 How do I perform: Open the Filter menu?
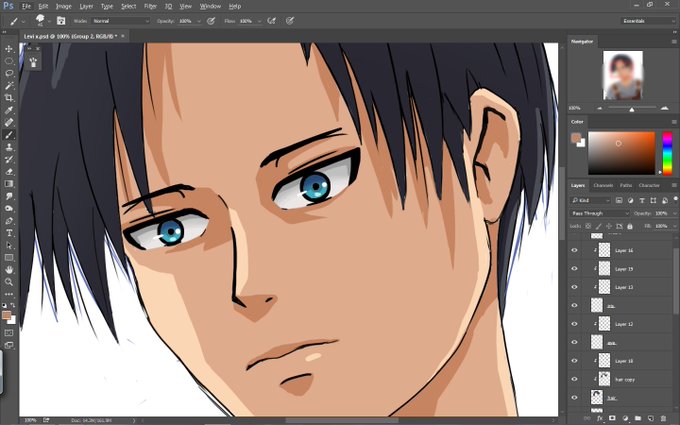pyautogui.click(x=150, y=6)
